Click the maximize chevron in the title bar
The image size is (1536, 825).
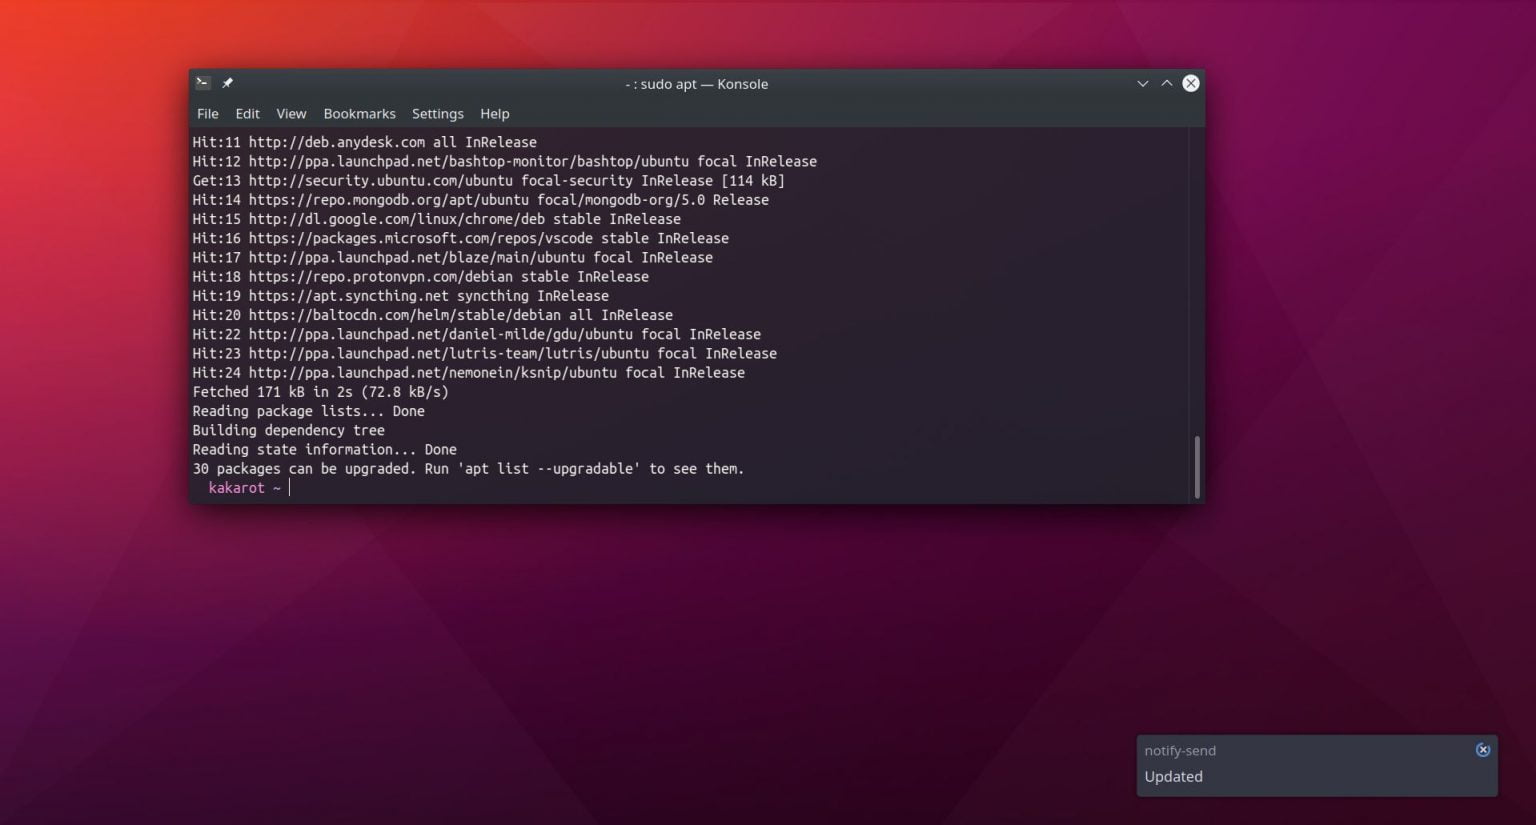[1166, 84]
